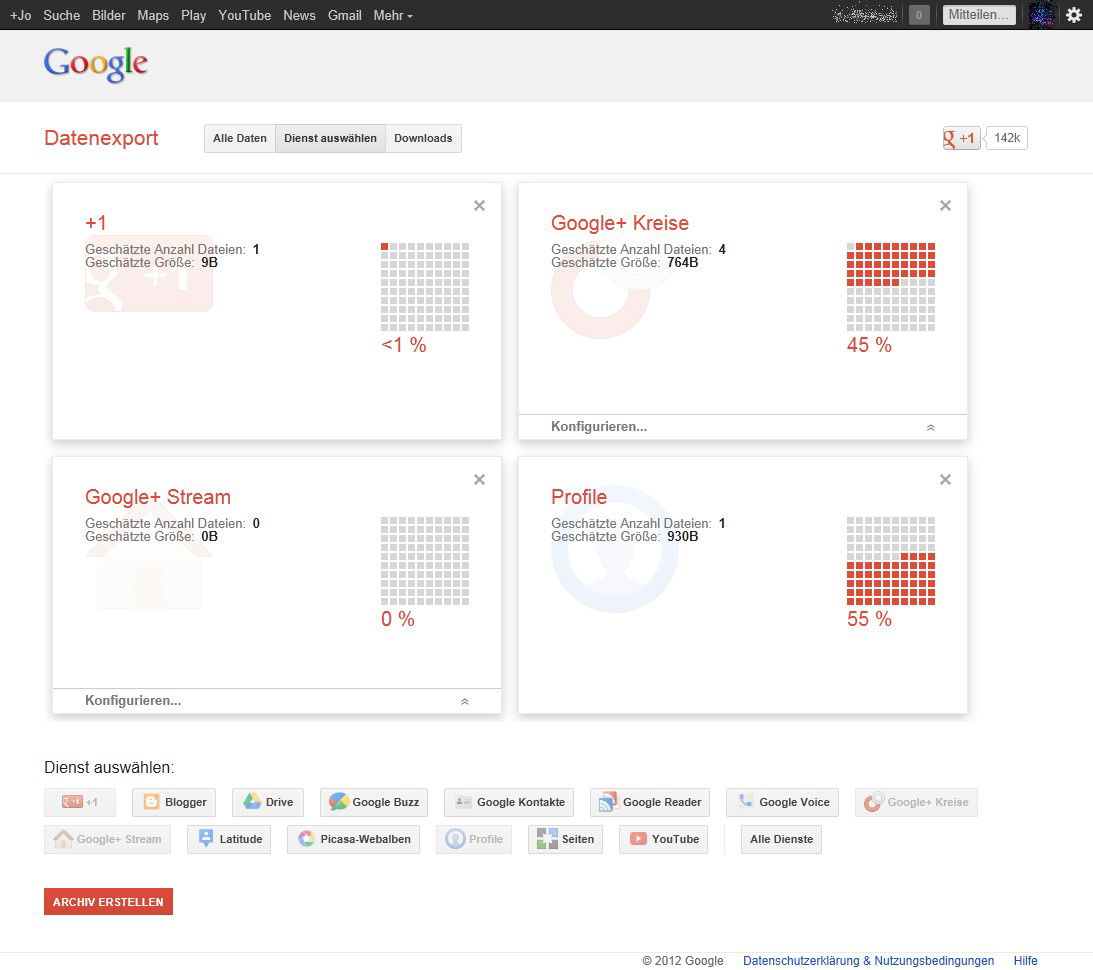
Task: Close the Google+ Kreise card
Action: 945,206
